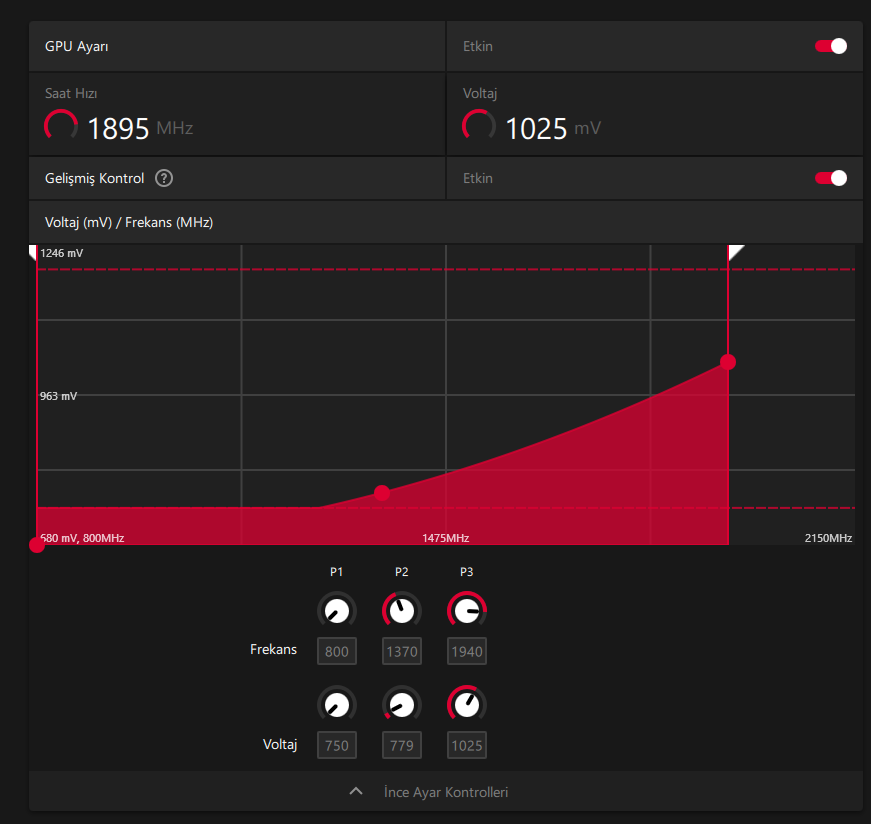Screen dimensions: 871x824
Task: Focus the P2 frequency field showing 1370
Action: point(402,651)
